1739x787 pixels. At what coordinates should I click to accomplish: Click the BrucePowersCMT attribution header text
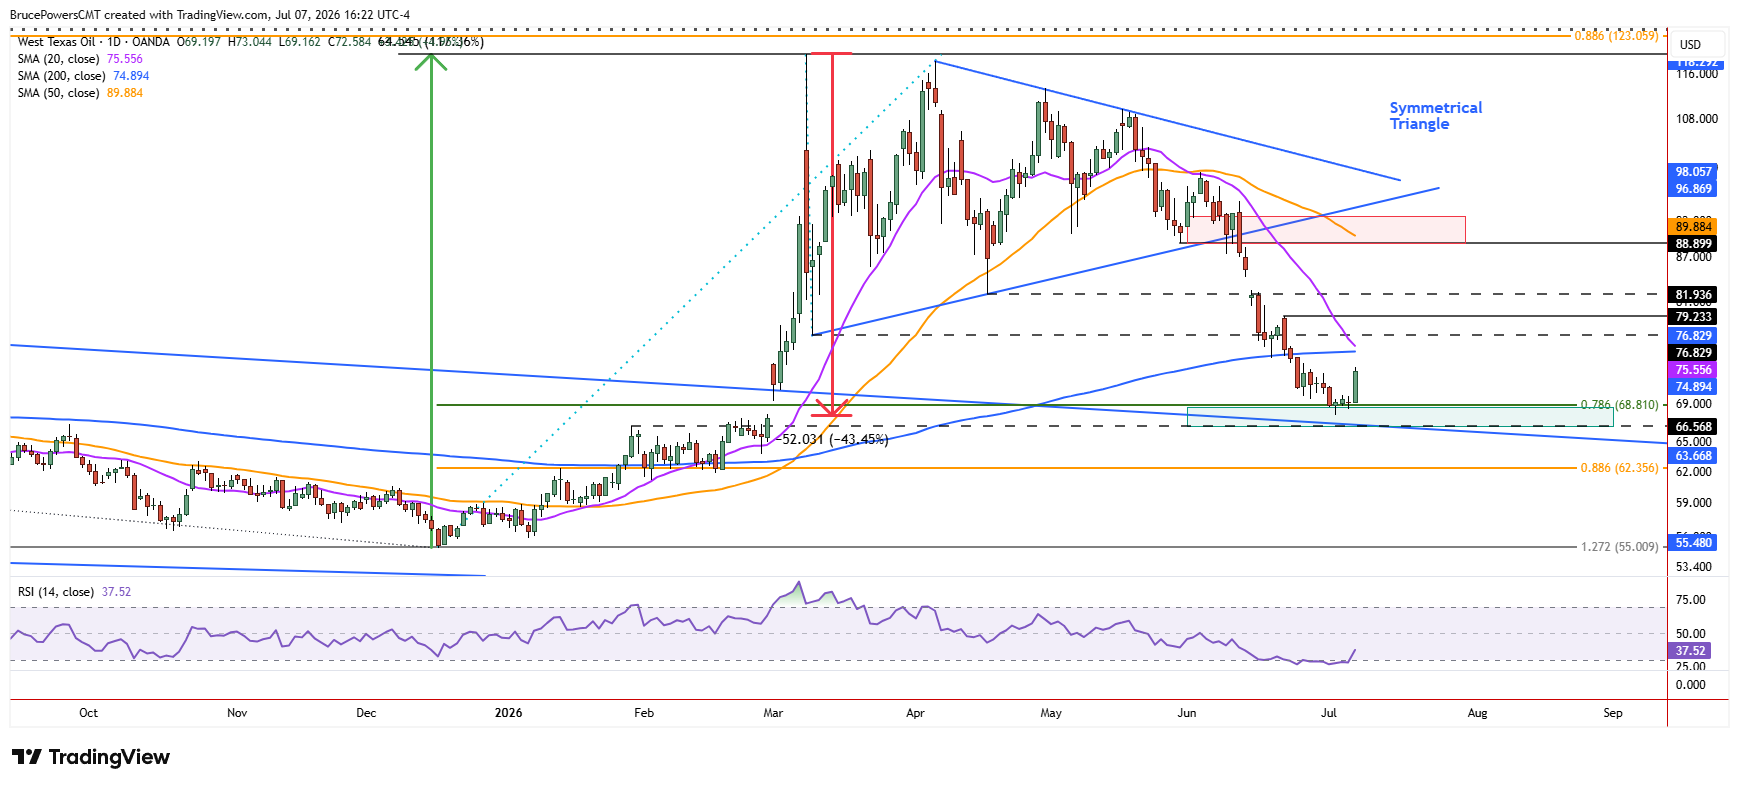coord(210,15)
